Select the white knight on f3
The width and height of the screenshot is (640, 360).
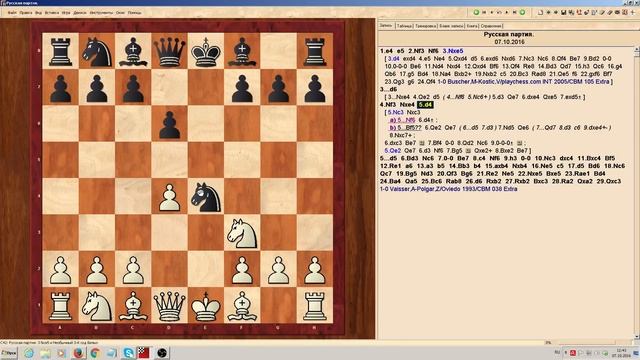coord(242,233)
